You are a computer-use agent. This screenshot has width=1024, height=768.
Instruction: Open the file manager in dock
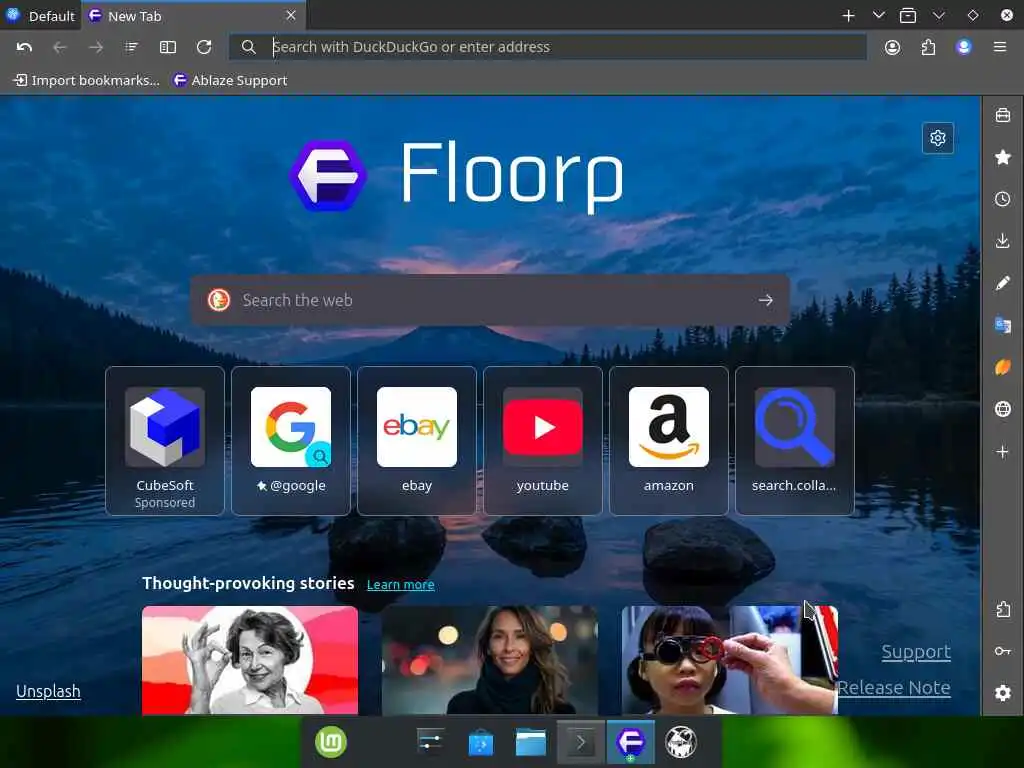[x=531, y=743]
